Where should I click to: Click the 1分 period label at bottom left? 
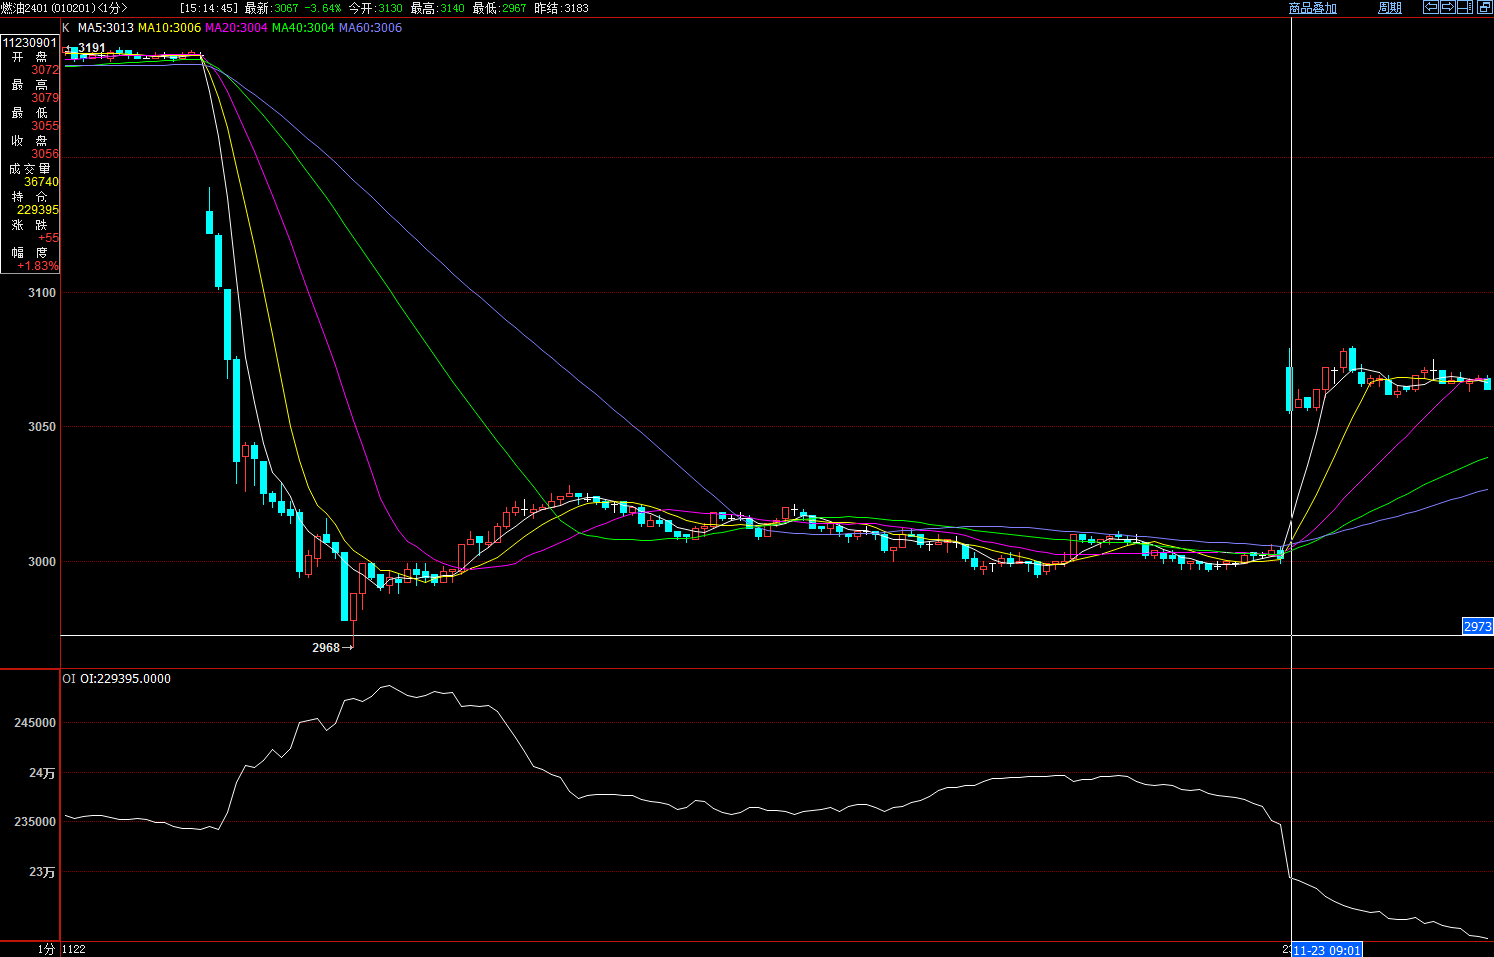tap(46, 949)
